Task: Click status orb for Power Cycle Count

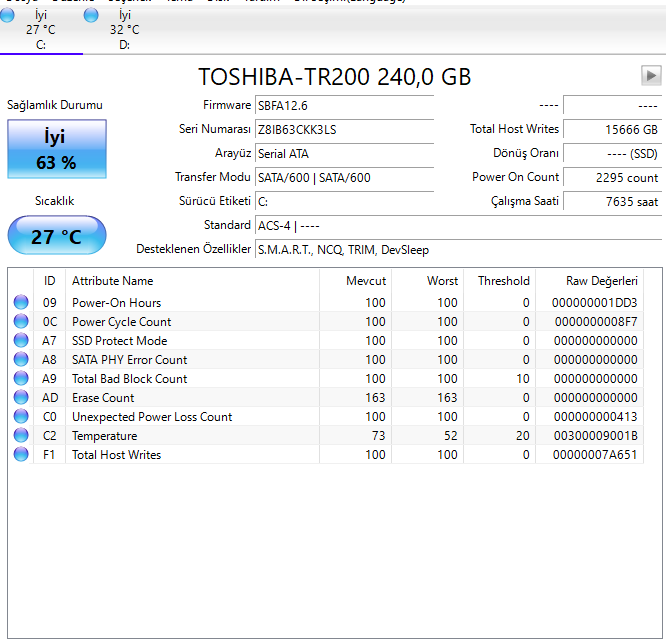Action: tap(21, 321)
